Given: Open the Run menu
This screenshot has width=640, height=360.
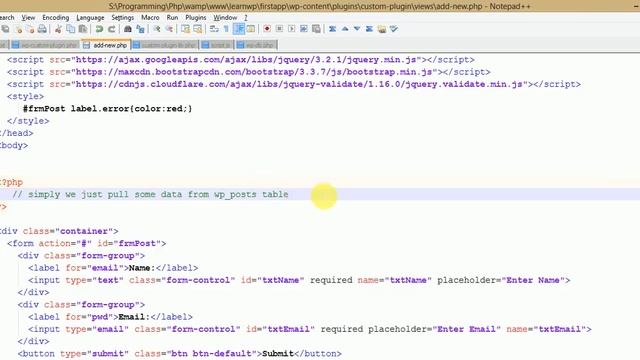Looking at the screenshot, I should pyautogui.click(x=172, y=18).
